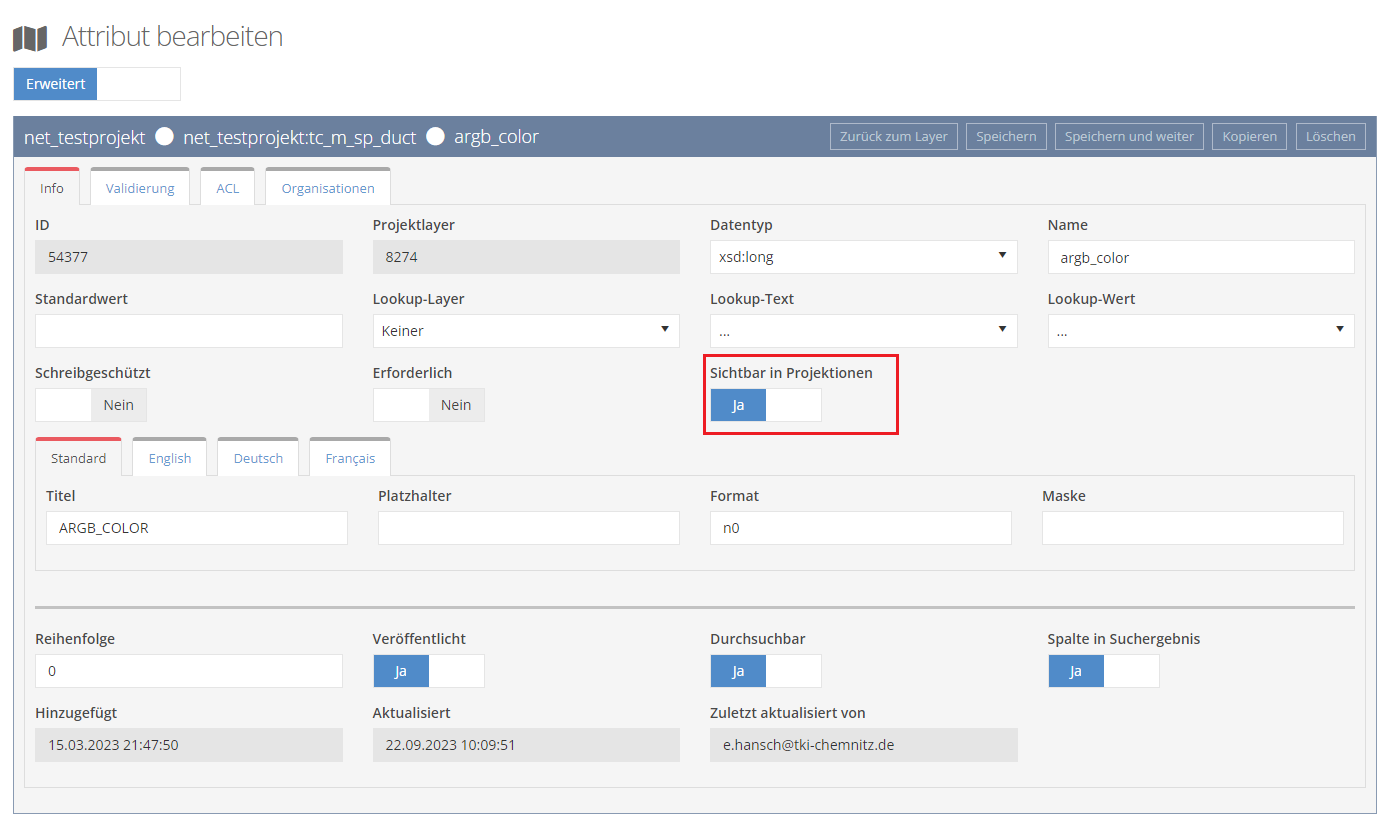
Task: Toggle Schreibgeschützt switch
Action: click(91, 405)
